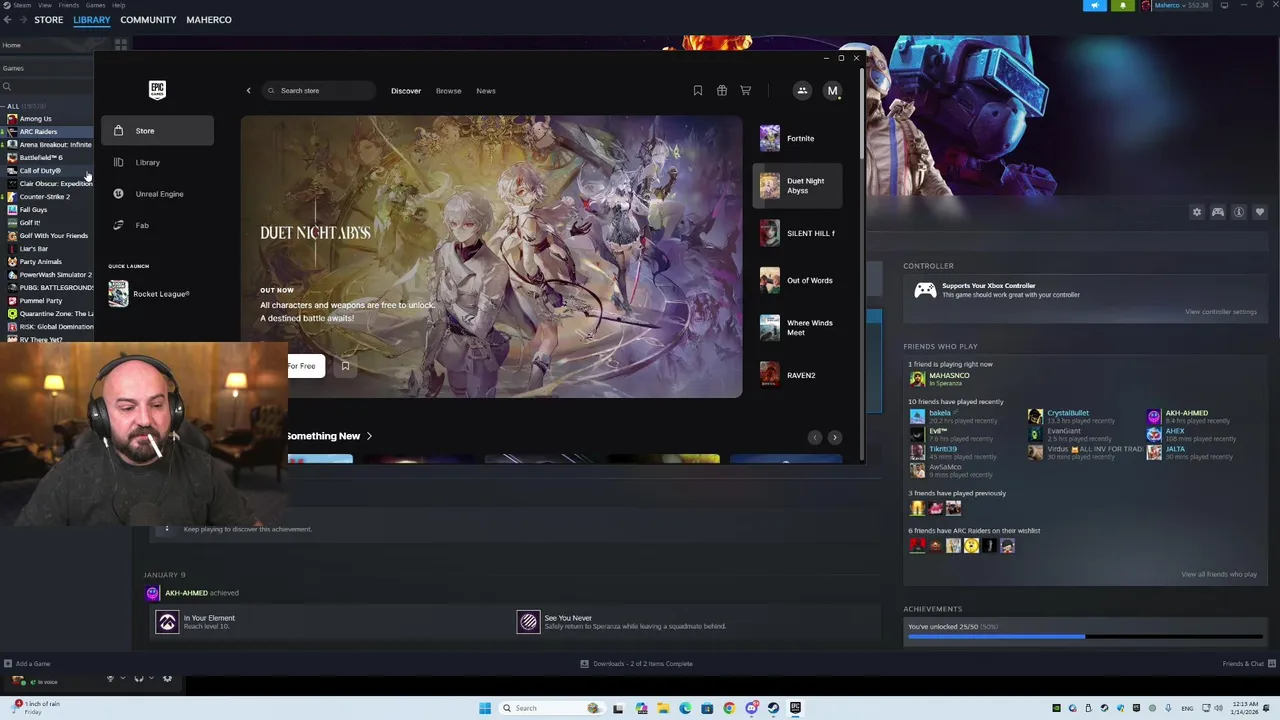Add Duet Night Abyss to wishlist button
Image resolution: width=1280 pixels, height=720 pixels.
click(x=345, y=366)
